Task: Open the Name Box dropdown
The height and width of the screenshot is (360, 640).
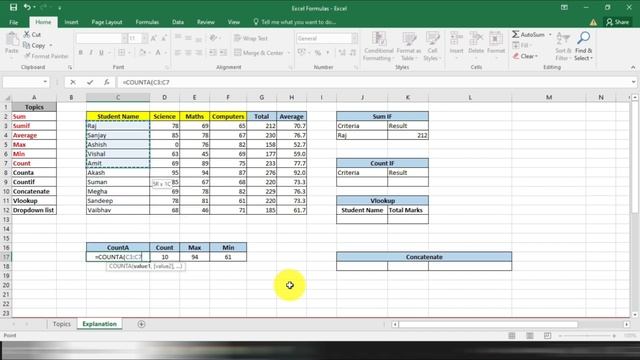Action: (x=45, y=82)
